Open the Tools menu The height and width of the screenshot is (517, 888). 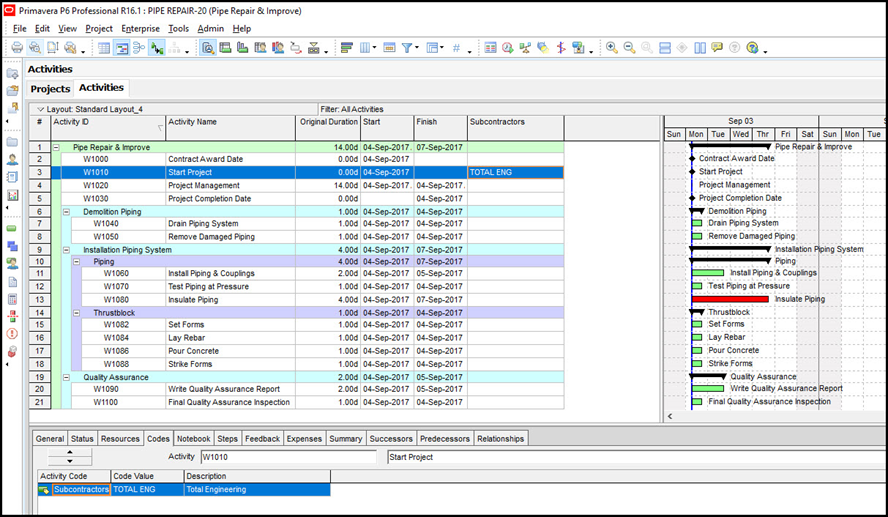tap(178, 28)
